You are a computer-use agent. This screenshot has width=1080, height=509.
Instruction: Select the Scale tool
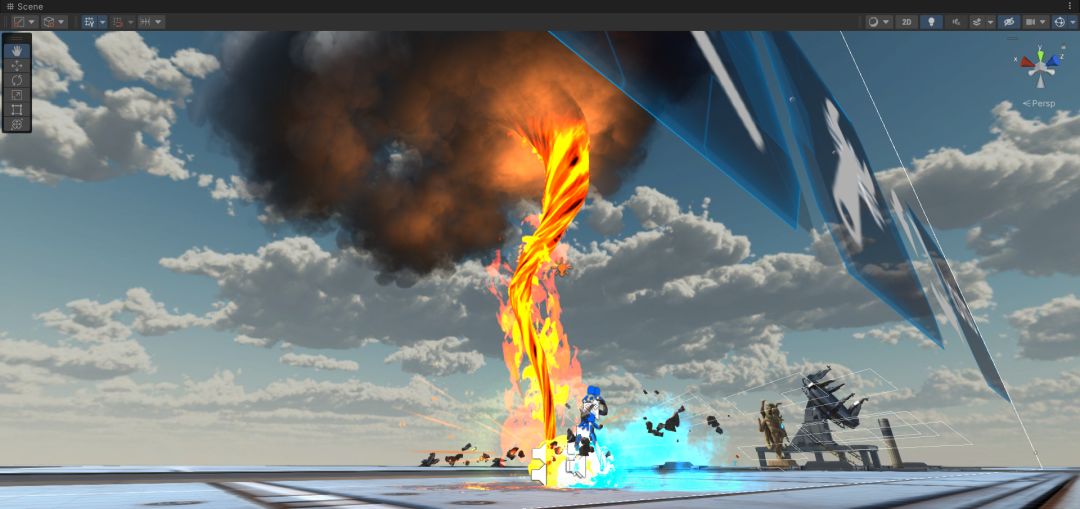pyautogui.click(x=17, y=95)
